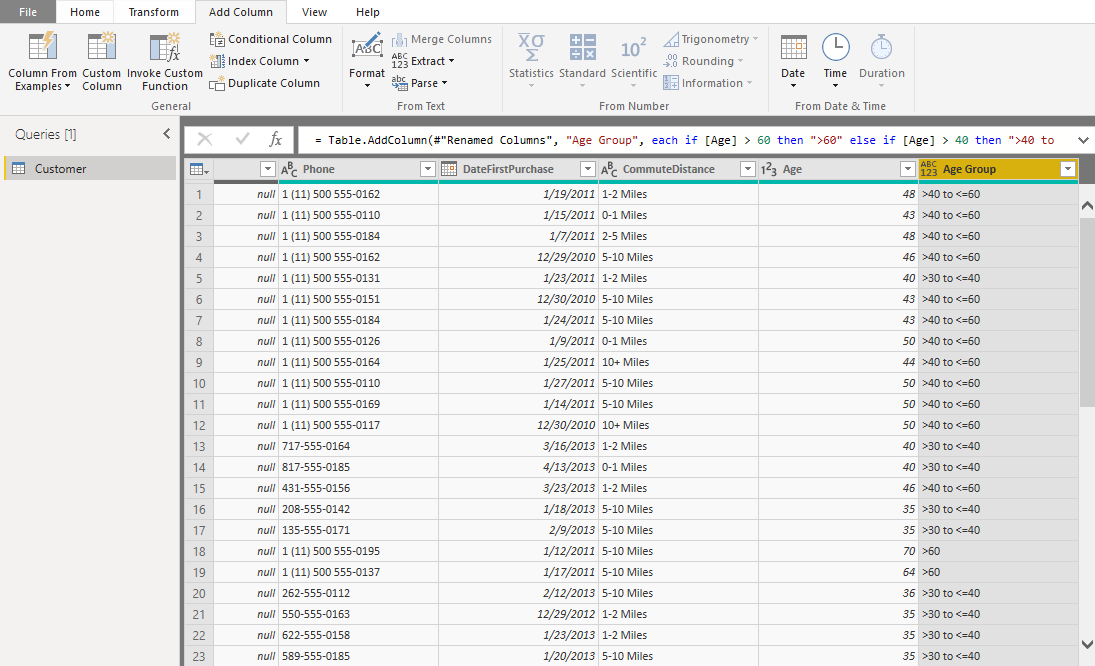Viewport: 1095px width, 666px height.
Task: Open the Help tab
Action: (367, 12)
